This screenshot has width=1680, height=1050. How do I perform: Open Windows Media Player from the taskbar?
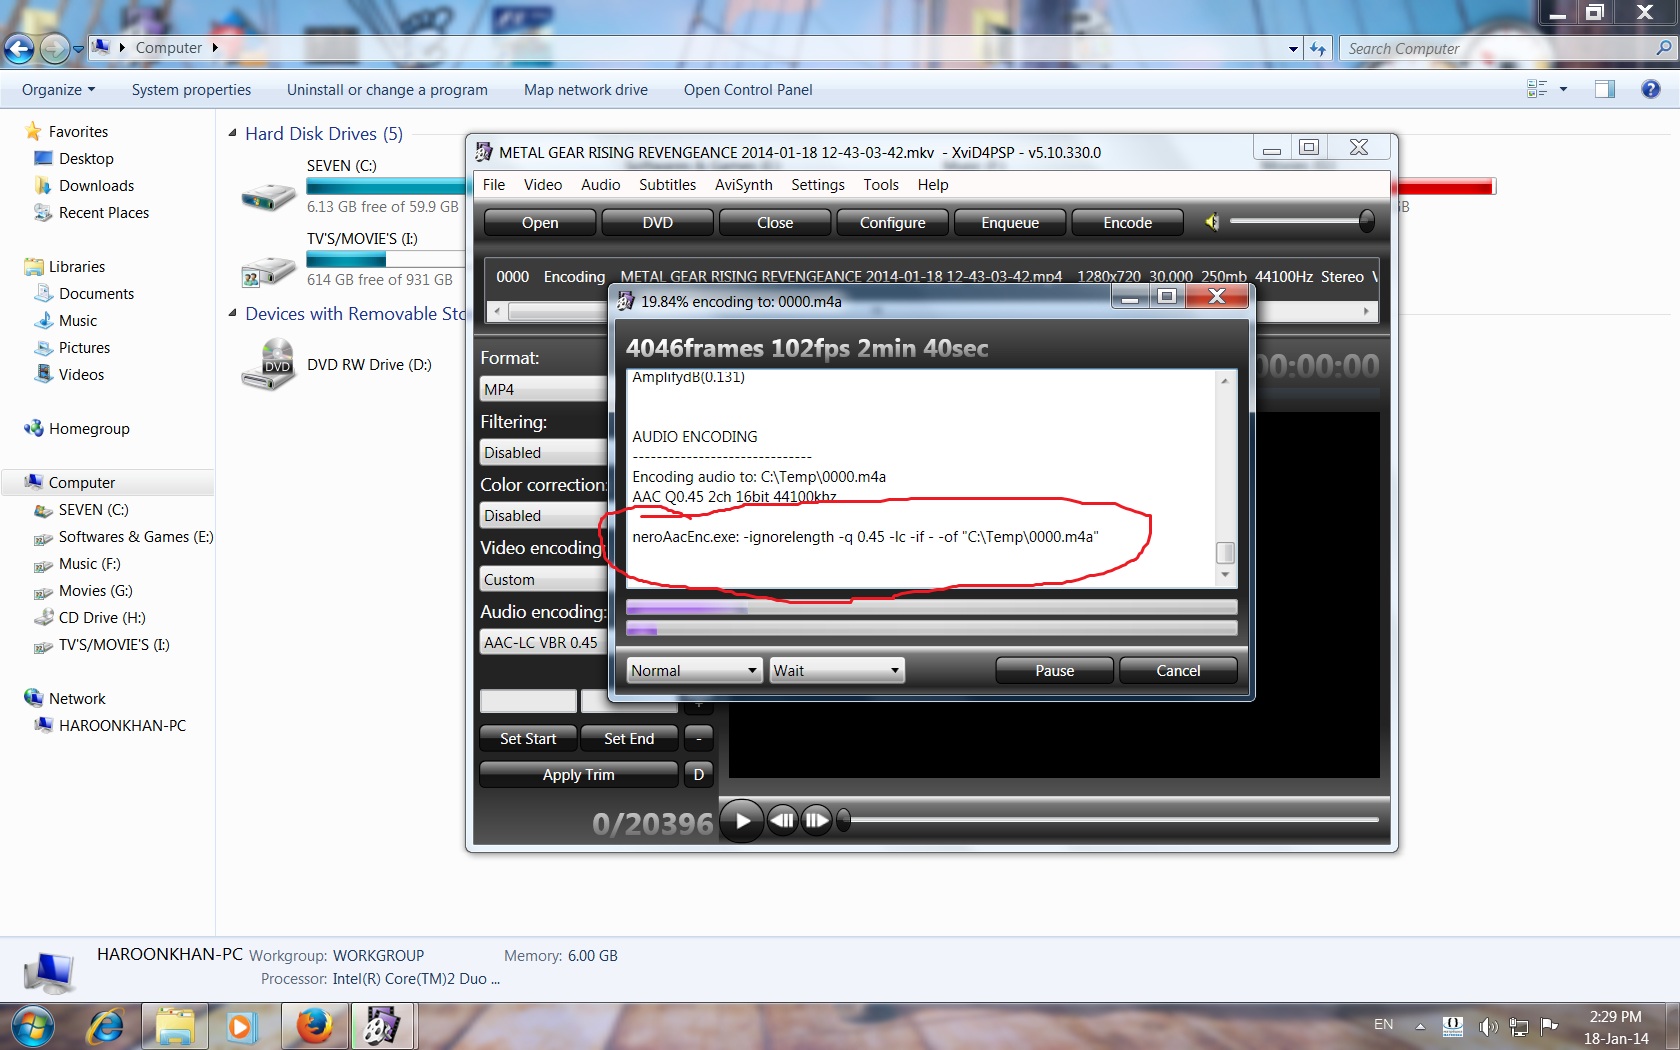[241, 1026]
